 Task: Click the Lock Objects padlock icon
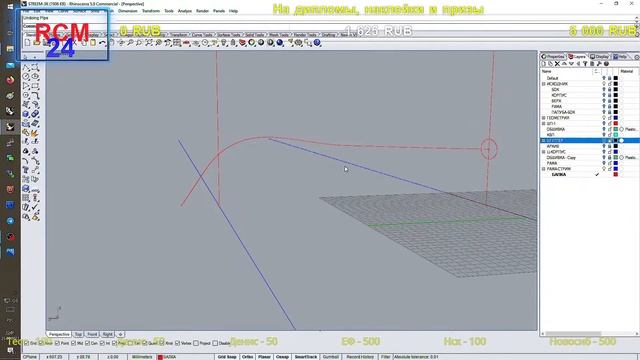coord(233,42)
